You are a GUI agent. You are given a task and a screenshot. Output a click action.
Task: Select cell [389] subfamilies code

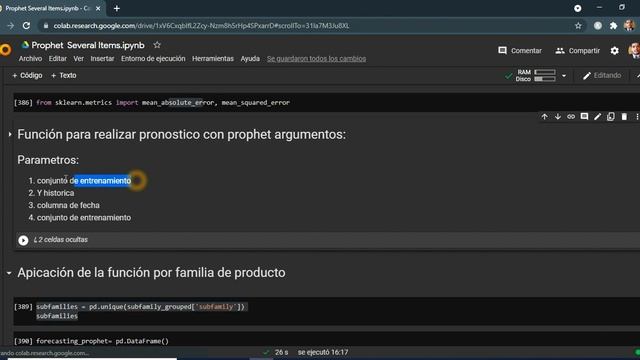click(140, 311)
